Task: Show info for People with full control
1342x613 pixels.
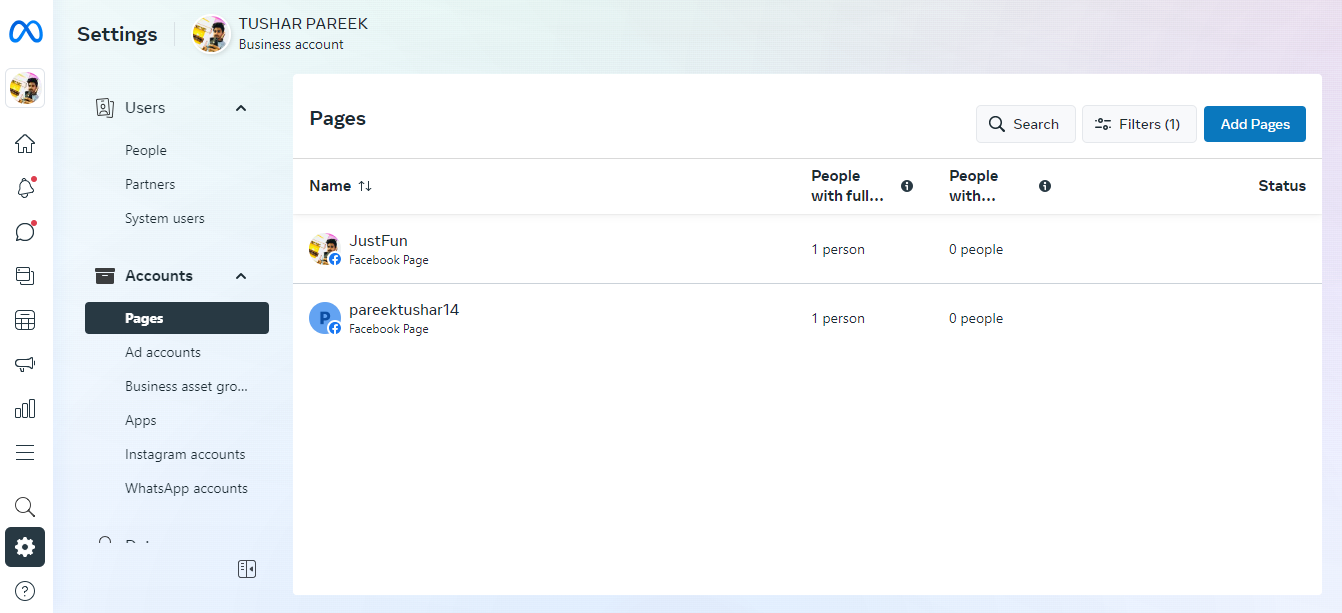Action: click(x=907, y=186)
